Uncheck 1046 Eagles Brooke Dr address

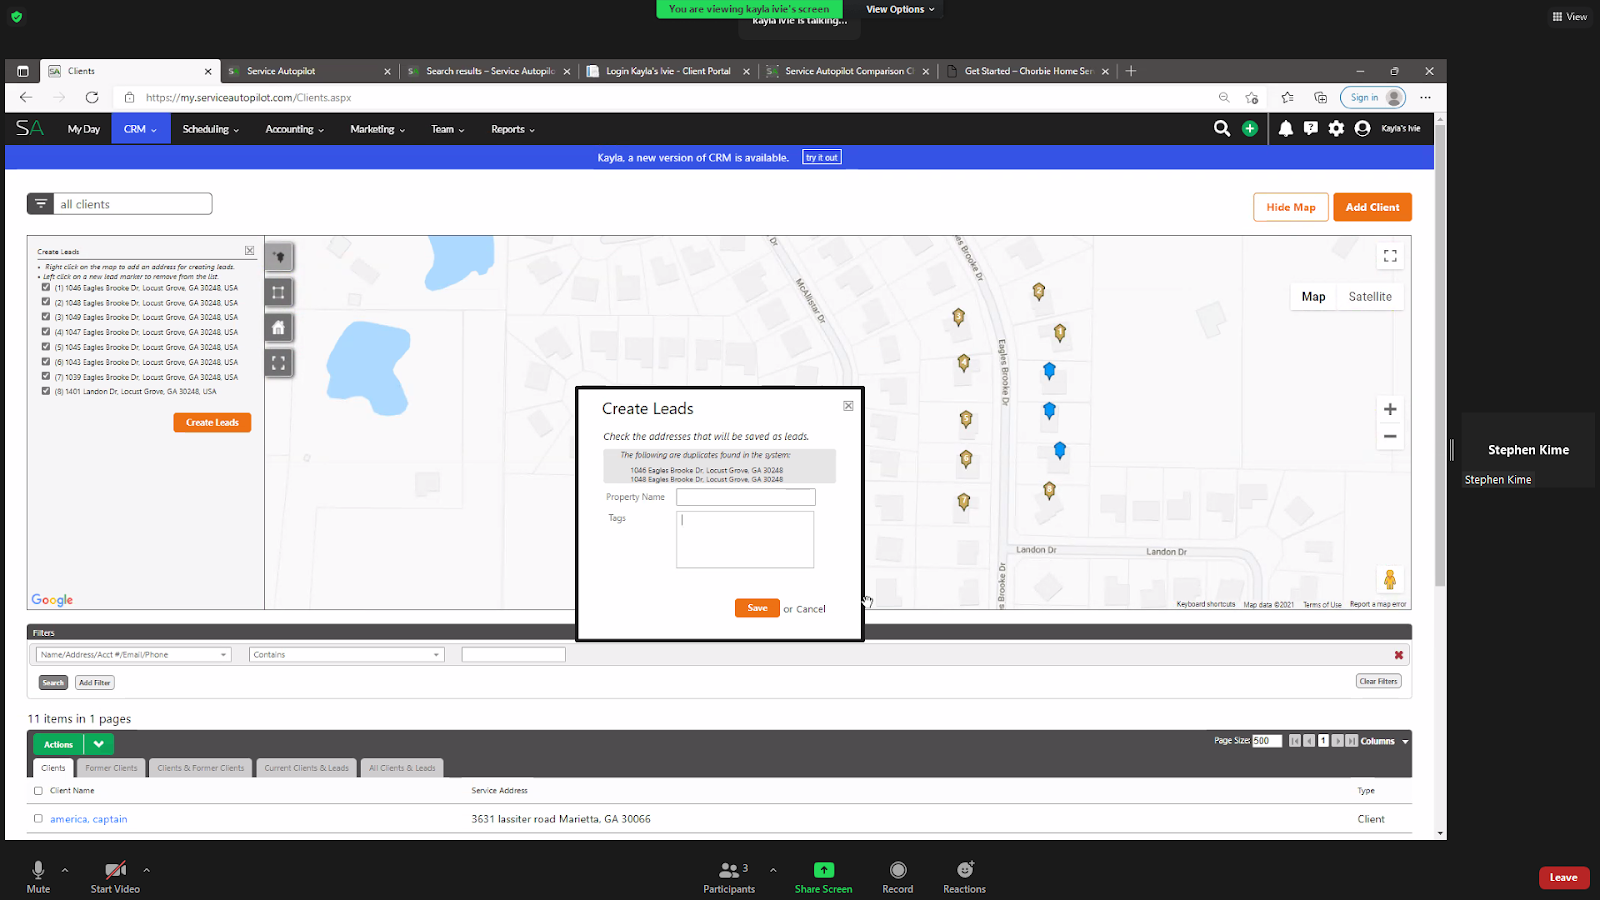point(46,287)
